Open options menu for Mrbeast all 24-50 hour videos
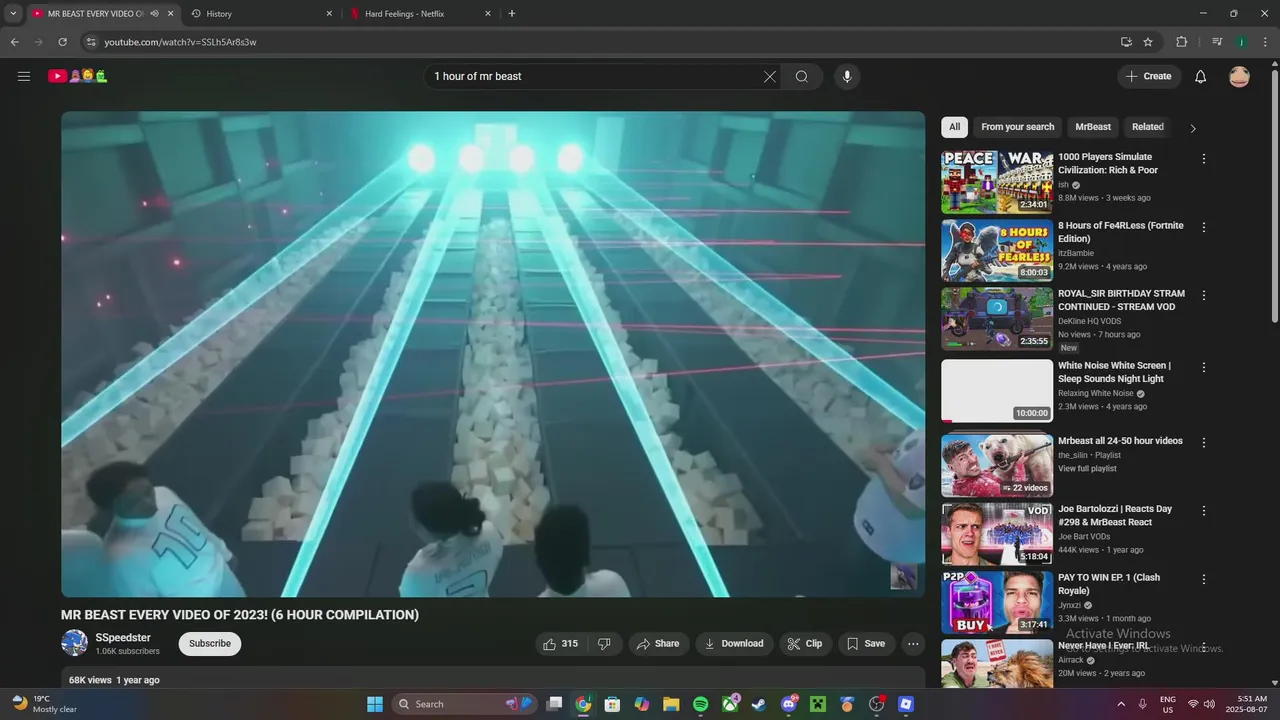 (x=1204, y=442)
